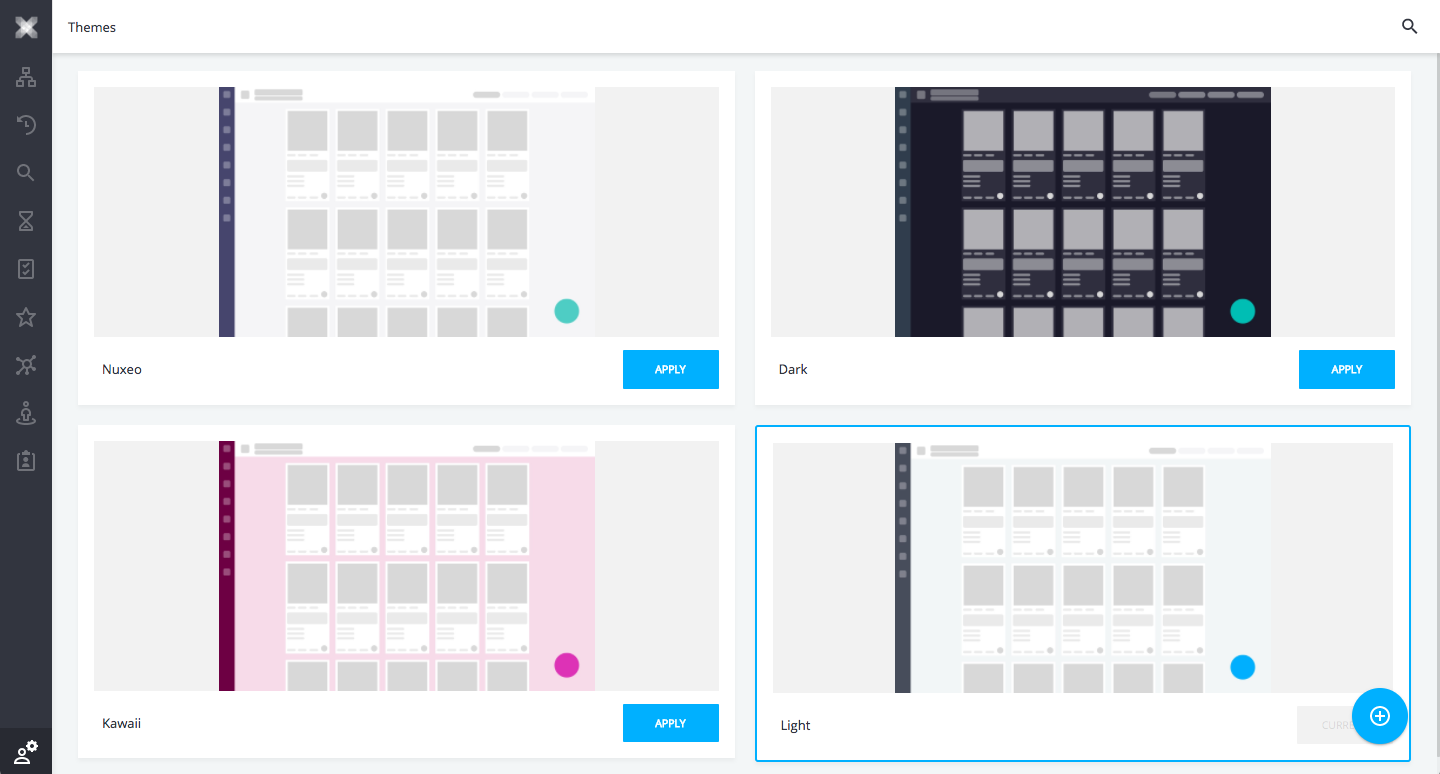Open user settings icon at sidebar bottom
The image size is (1440, 774).
[26, 752]
